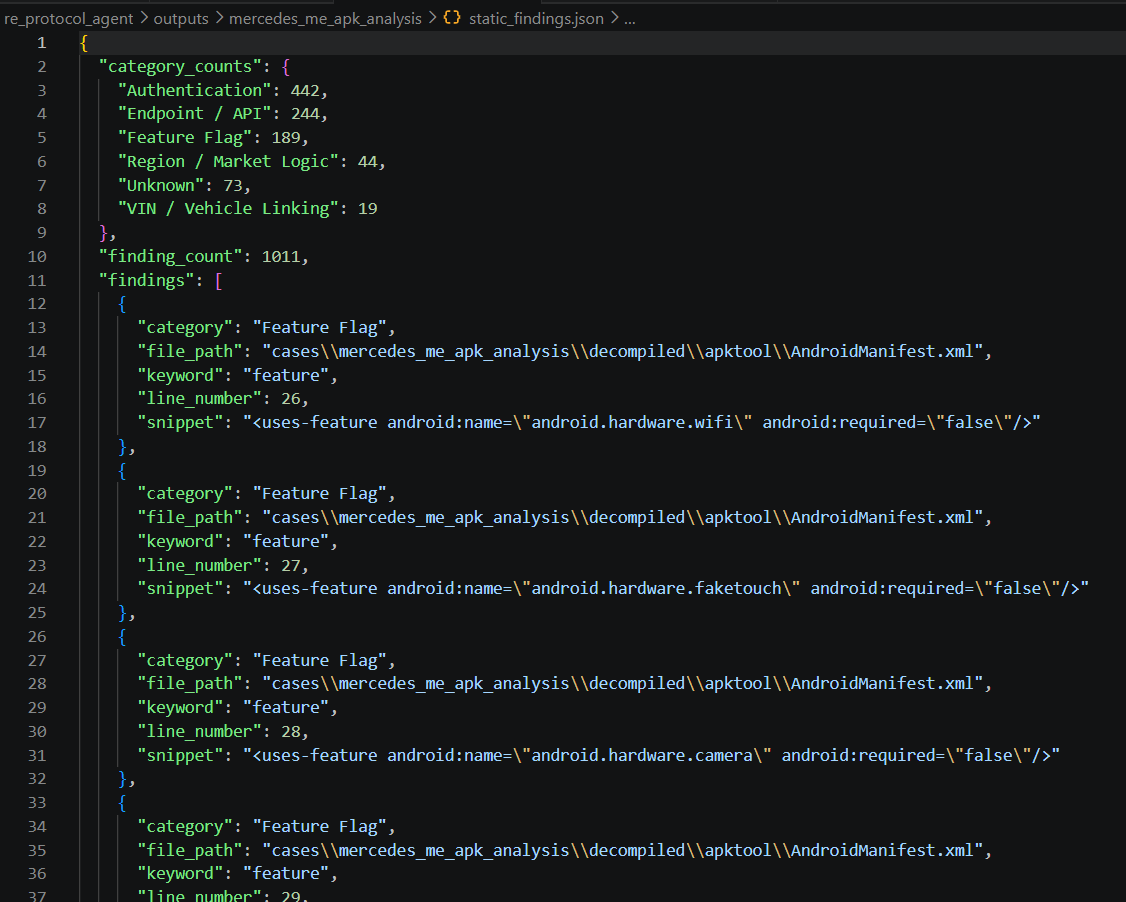Click the file_path string on line 35
The width and height of the screenshot is (1126, 902).
tap(623, 850)
